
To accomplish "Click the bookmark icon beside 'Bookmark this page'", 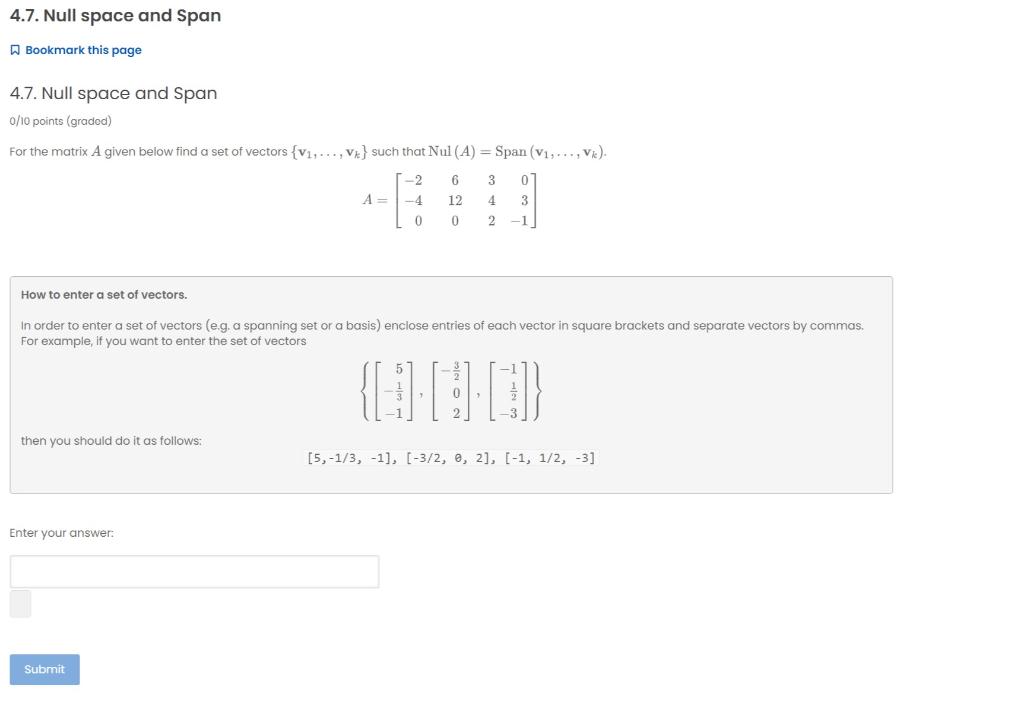I will click(14, 49).
